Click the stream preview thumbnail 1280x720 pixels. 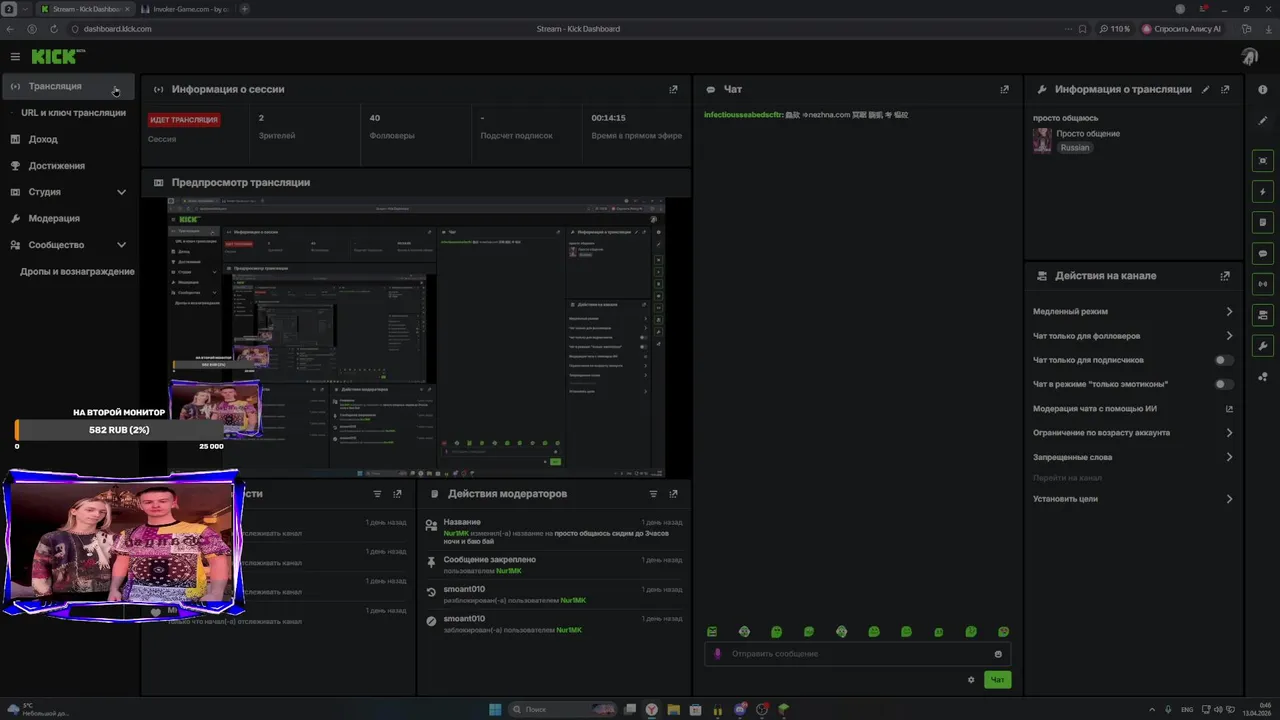tap(416, 337)
